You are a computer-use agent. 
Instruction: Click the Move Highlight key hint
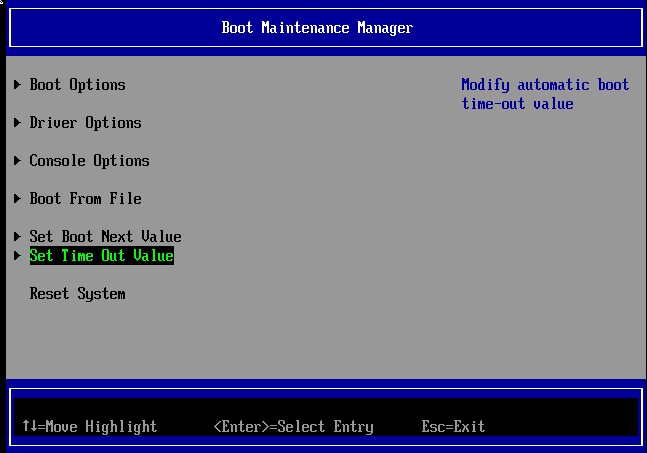90,426
